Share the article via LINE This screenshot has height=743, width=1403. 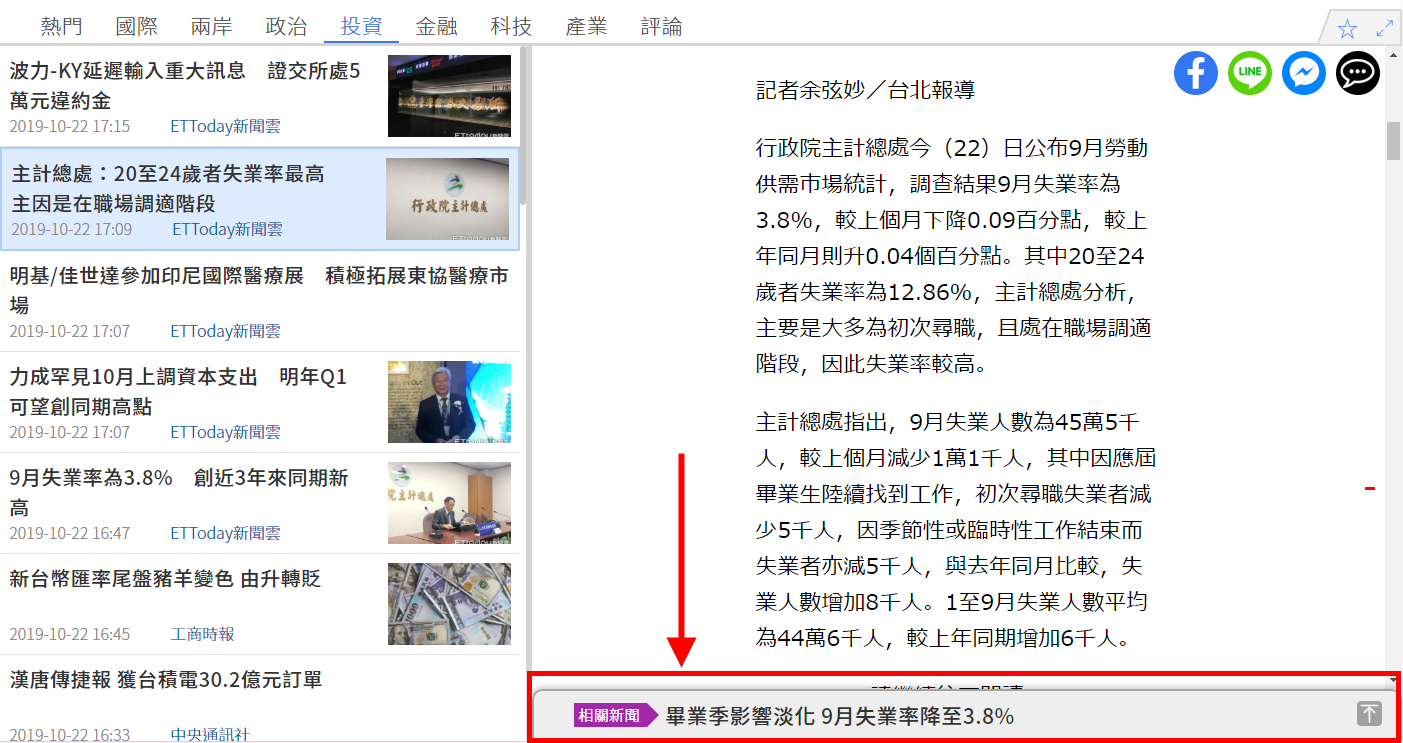(x=1250, y=73)
